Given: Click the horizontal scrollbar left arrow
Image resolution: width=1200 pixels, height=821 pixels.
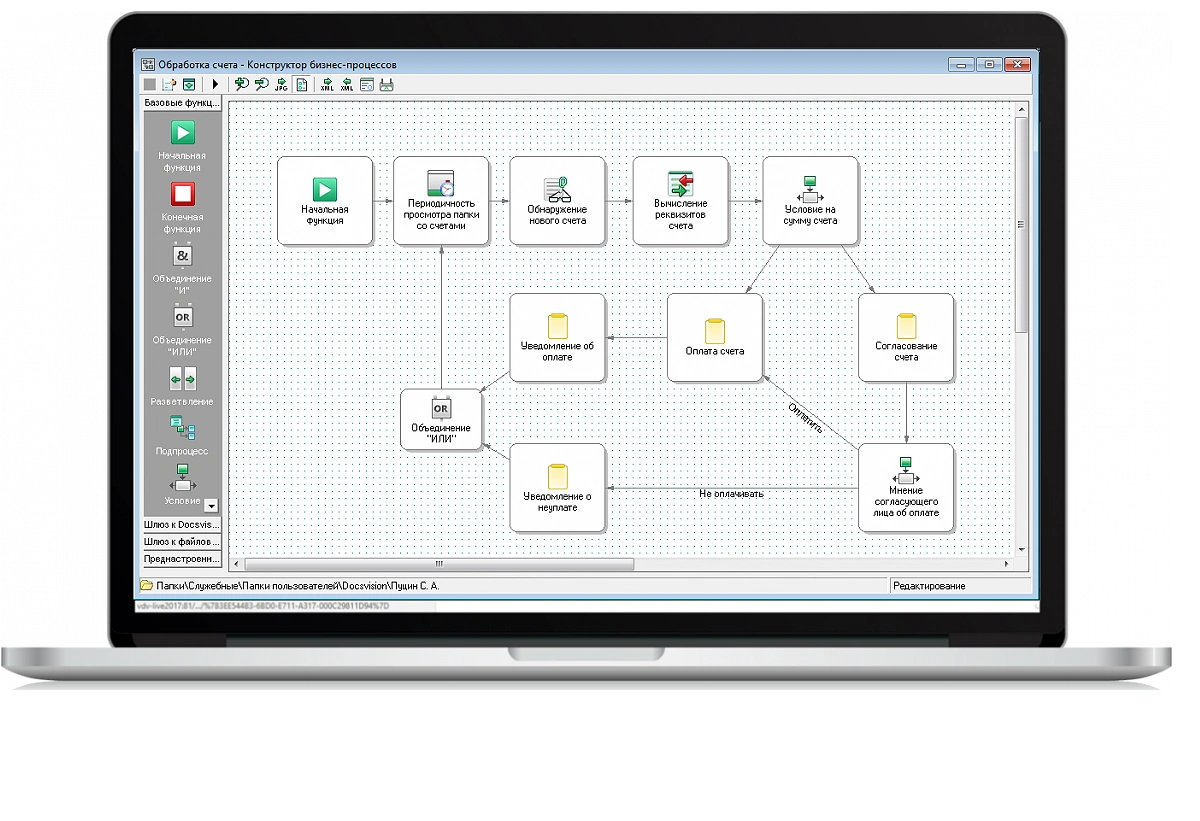Looking at the screenshot, I should (x=236, y=564).
